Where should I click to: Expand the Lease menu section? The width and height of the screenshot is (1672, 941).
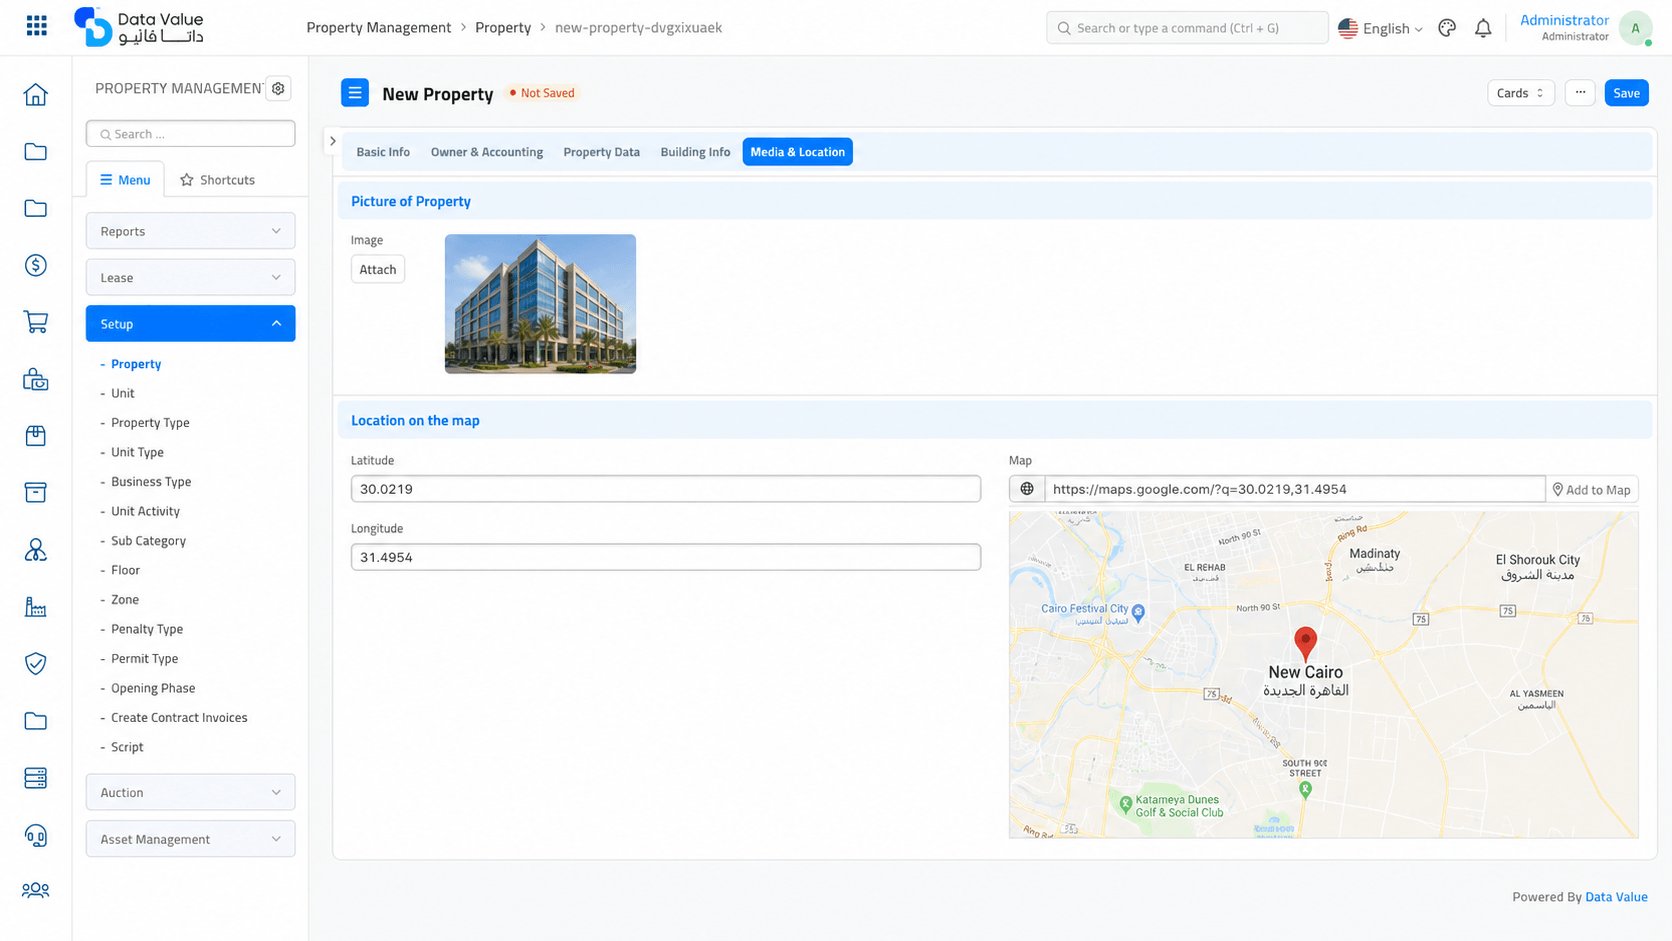click(x=190, y=277)
